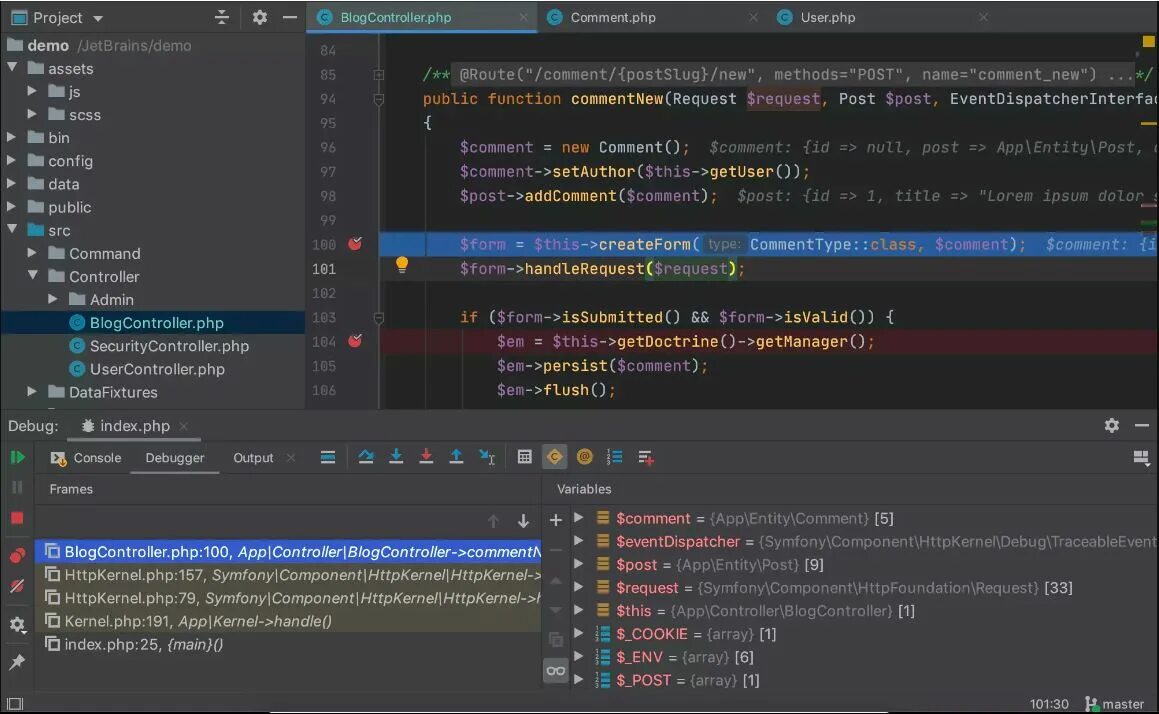Collapse the Controller folder
1159x714 pixels.
tap(33, 275)
